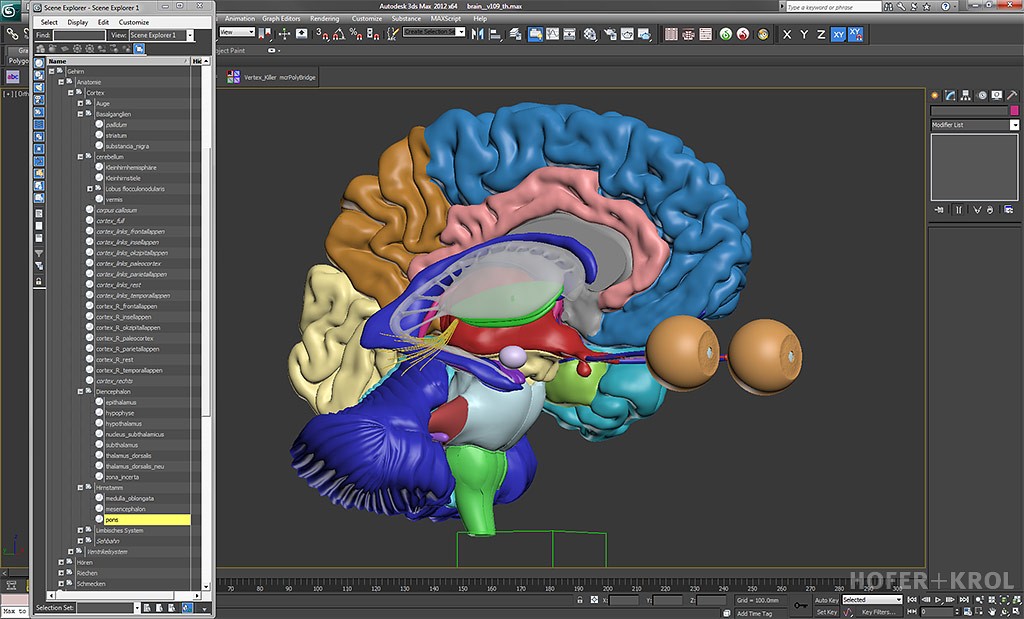Expand the Lobus flocculonodularis node
Viewport: 1024px width, 619px height.
(90, 189)
